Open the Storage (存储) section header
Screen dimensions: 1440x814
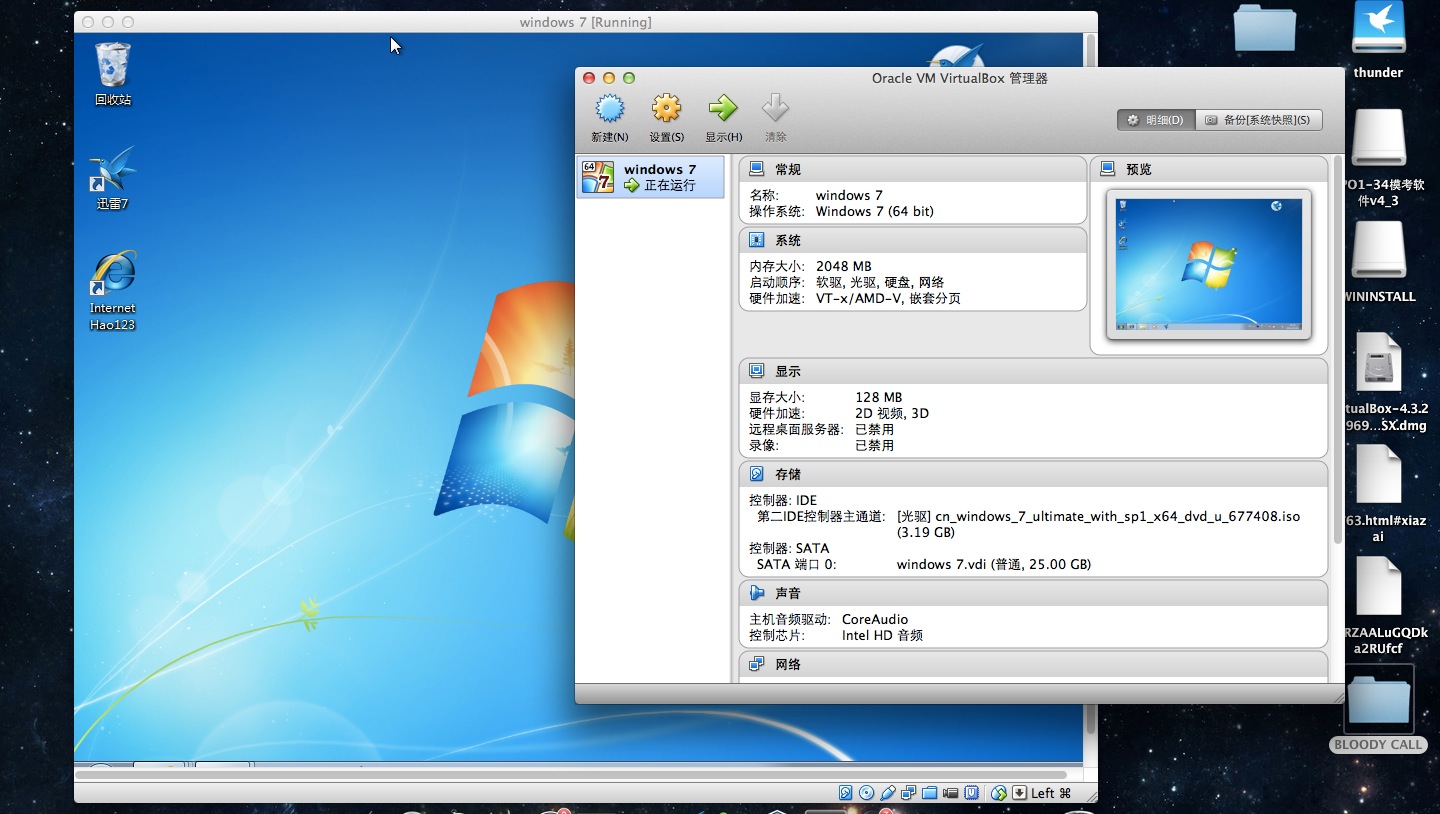[x=1033, y=474]
